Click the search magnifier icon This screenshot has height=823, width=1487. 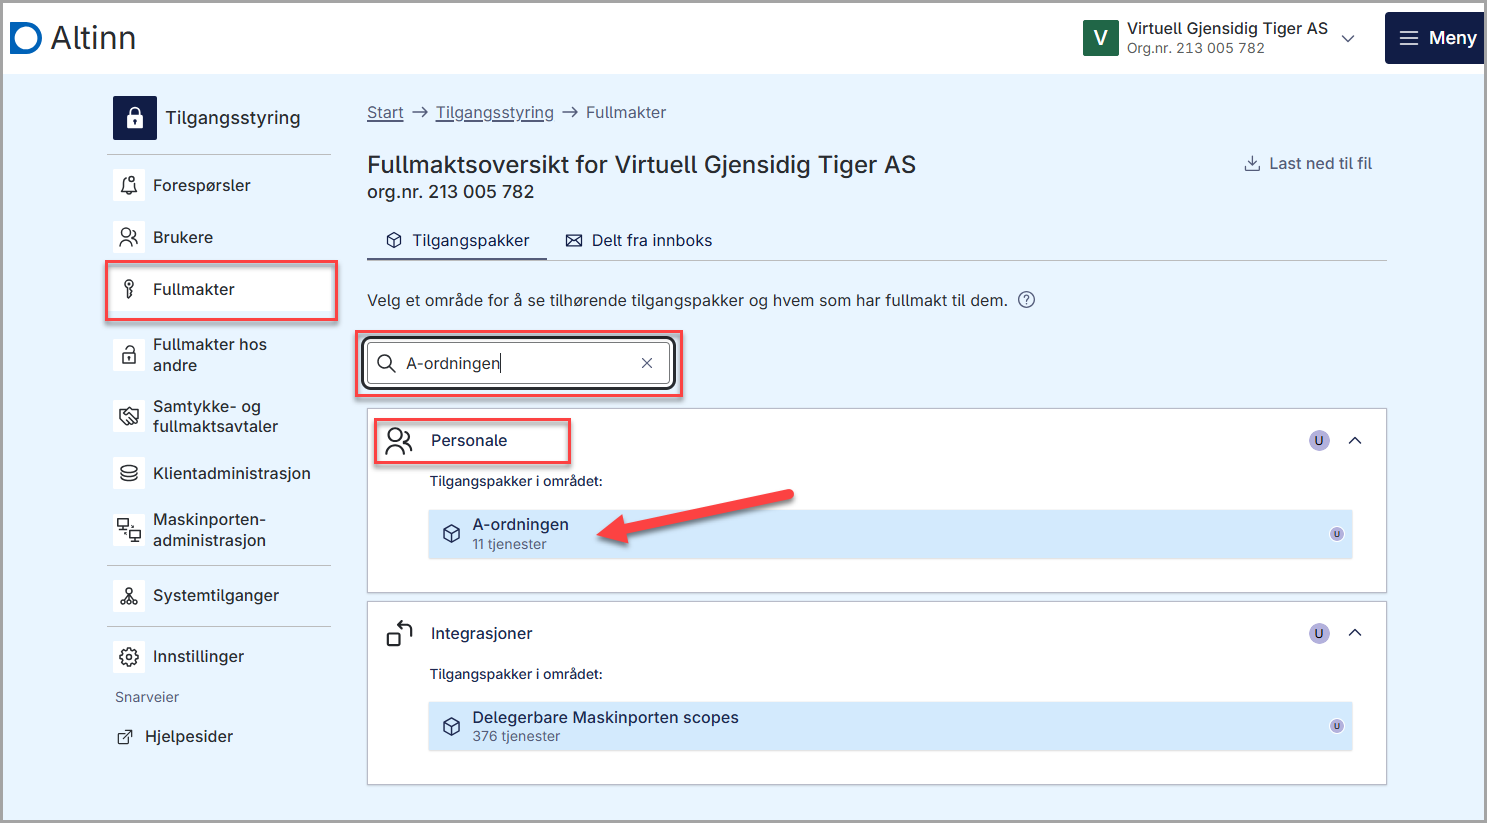point(386,363)
